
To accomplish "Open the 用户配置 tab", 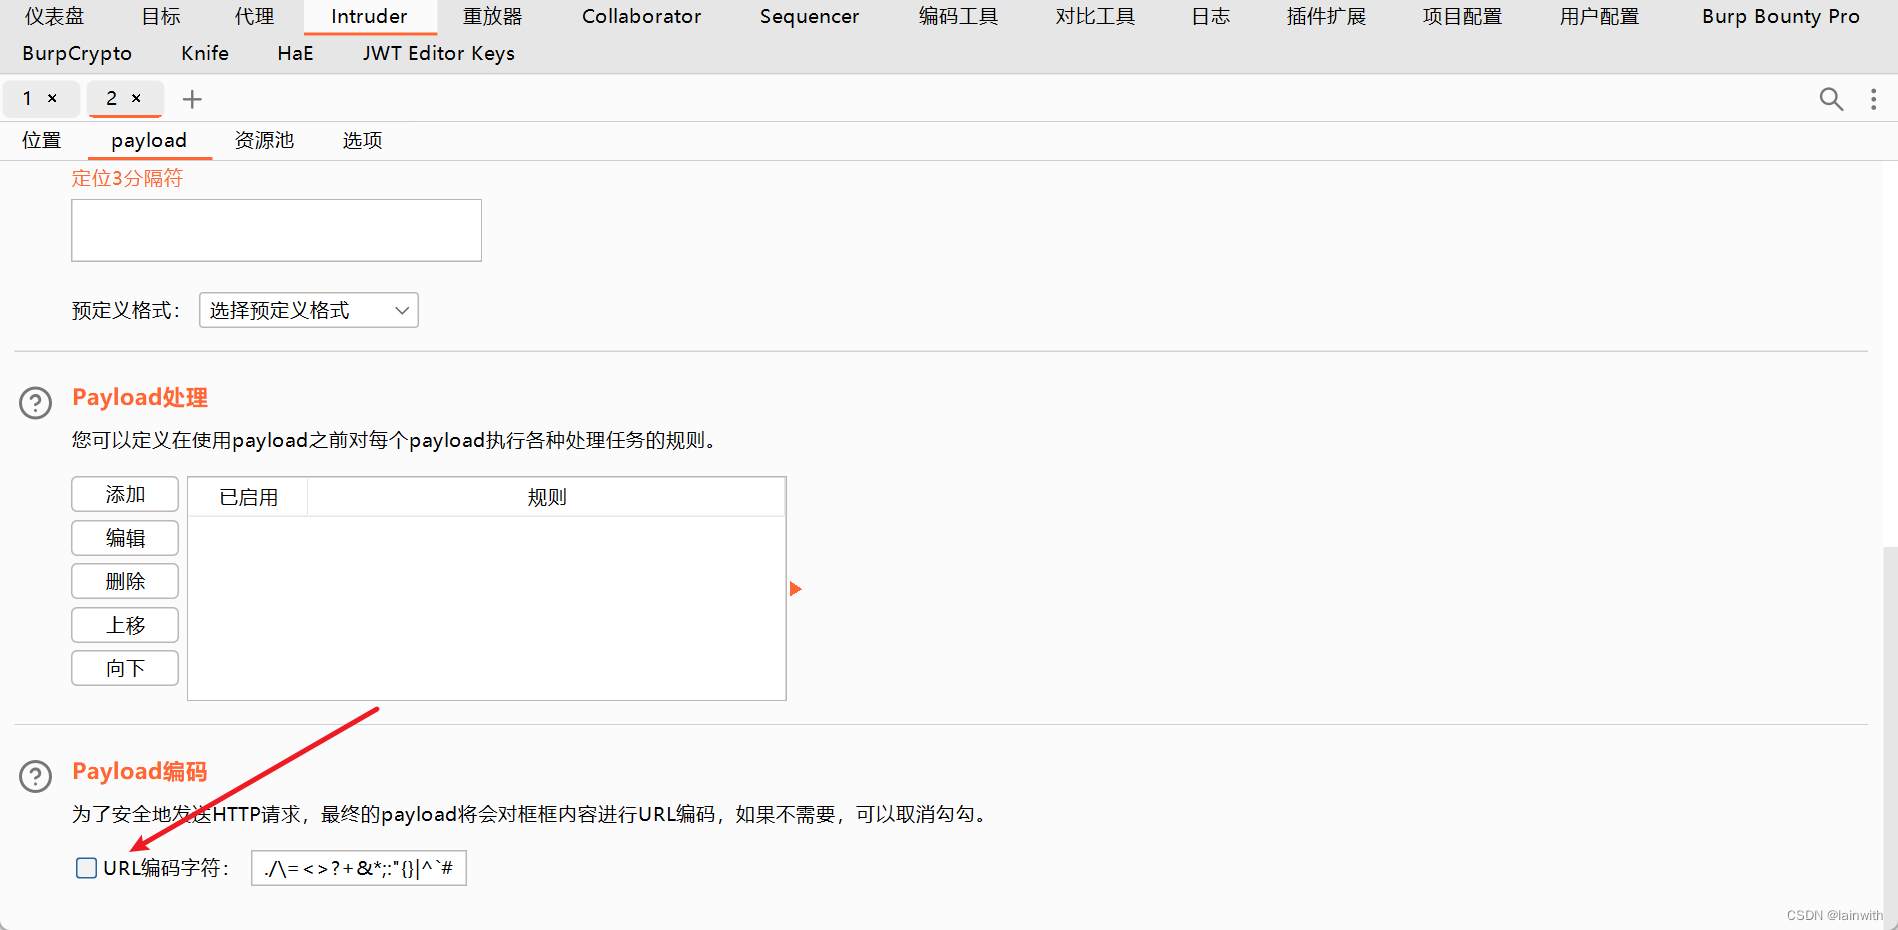I will click(1599, 17).
